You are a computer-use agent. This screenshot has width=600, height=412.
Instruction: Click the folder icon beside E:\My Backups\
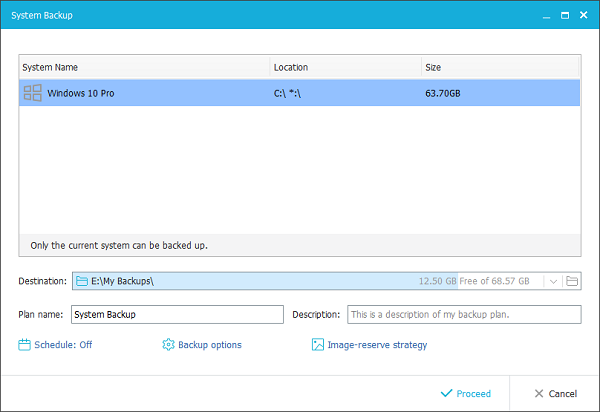82,281
